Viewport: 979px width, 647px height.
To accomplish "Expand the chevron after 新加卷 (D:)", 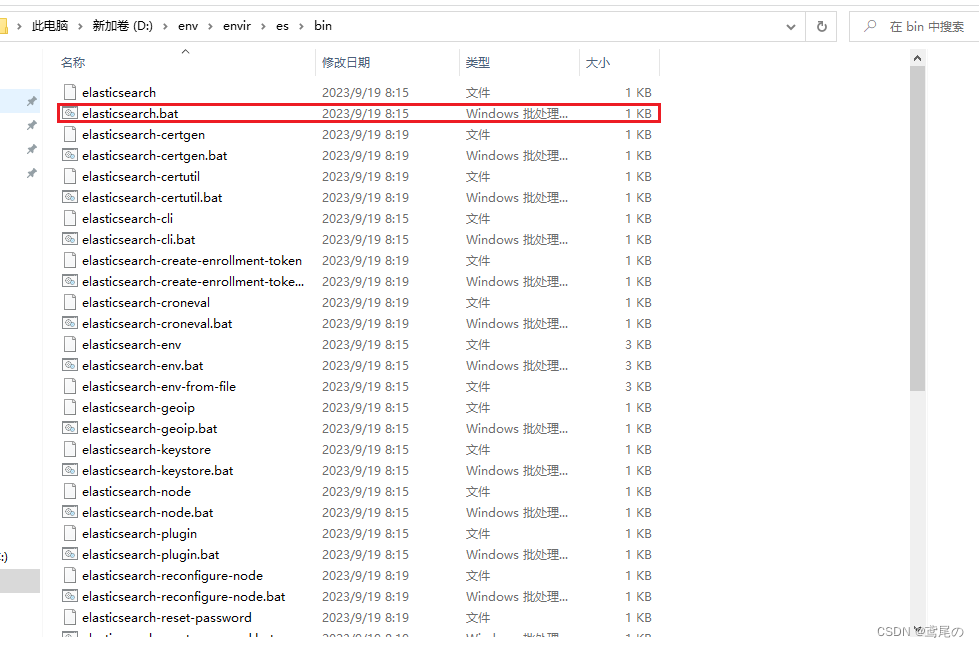I will (x=165, y=26).
